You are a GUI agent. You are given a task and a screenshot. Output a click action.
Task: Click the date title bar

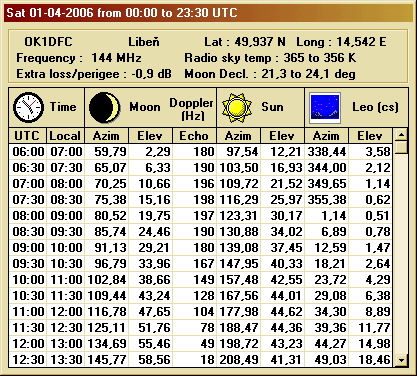coord(208,13)
